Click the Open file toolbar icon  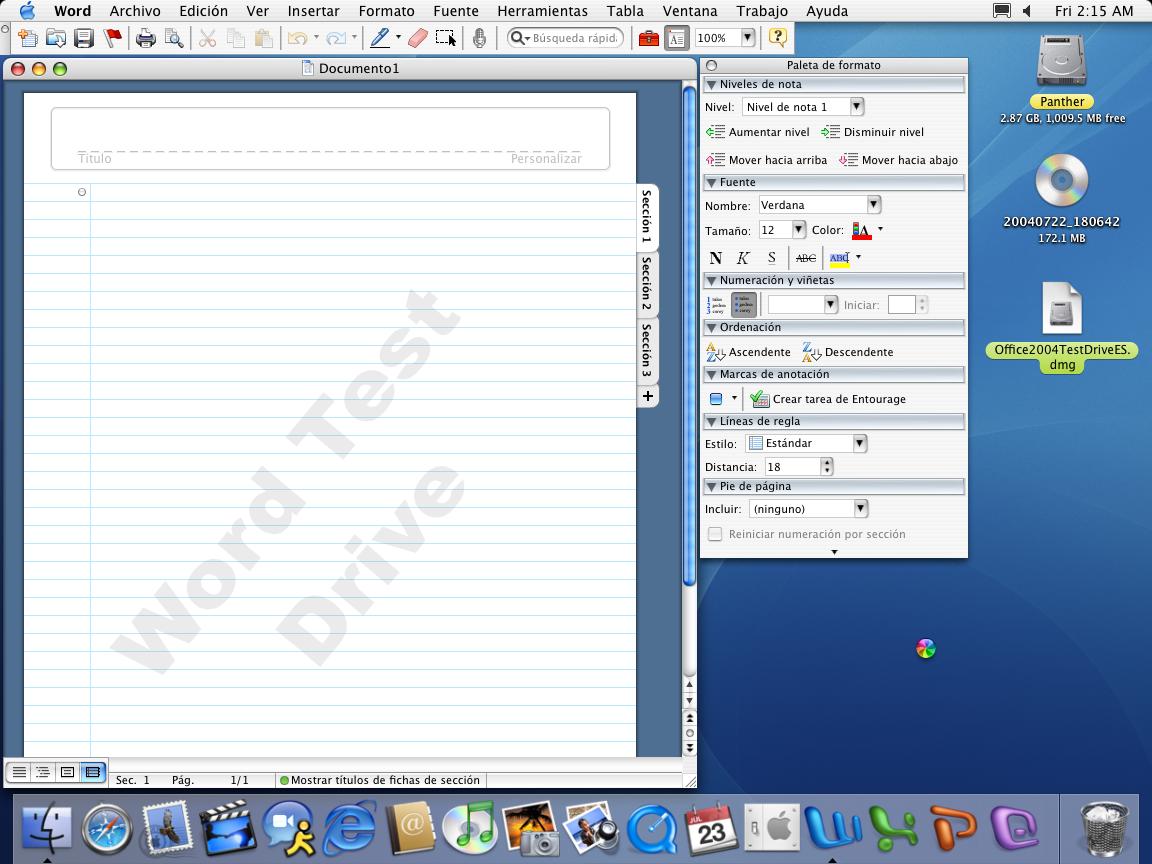(56, 37)
